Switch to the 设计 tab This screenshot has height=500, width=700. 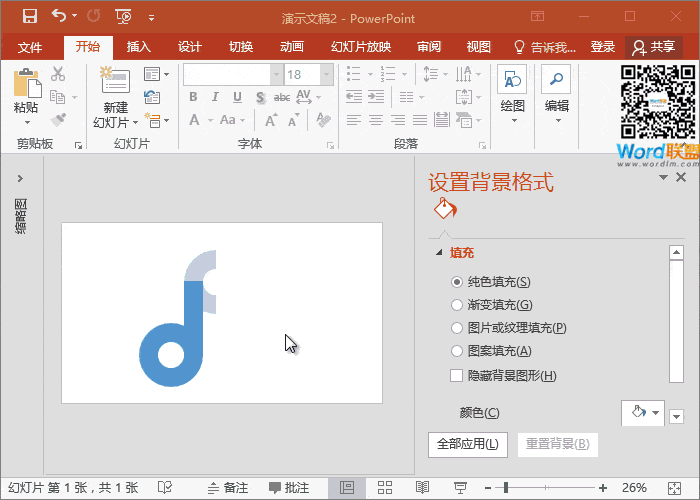pos(190,46)
